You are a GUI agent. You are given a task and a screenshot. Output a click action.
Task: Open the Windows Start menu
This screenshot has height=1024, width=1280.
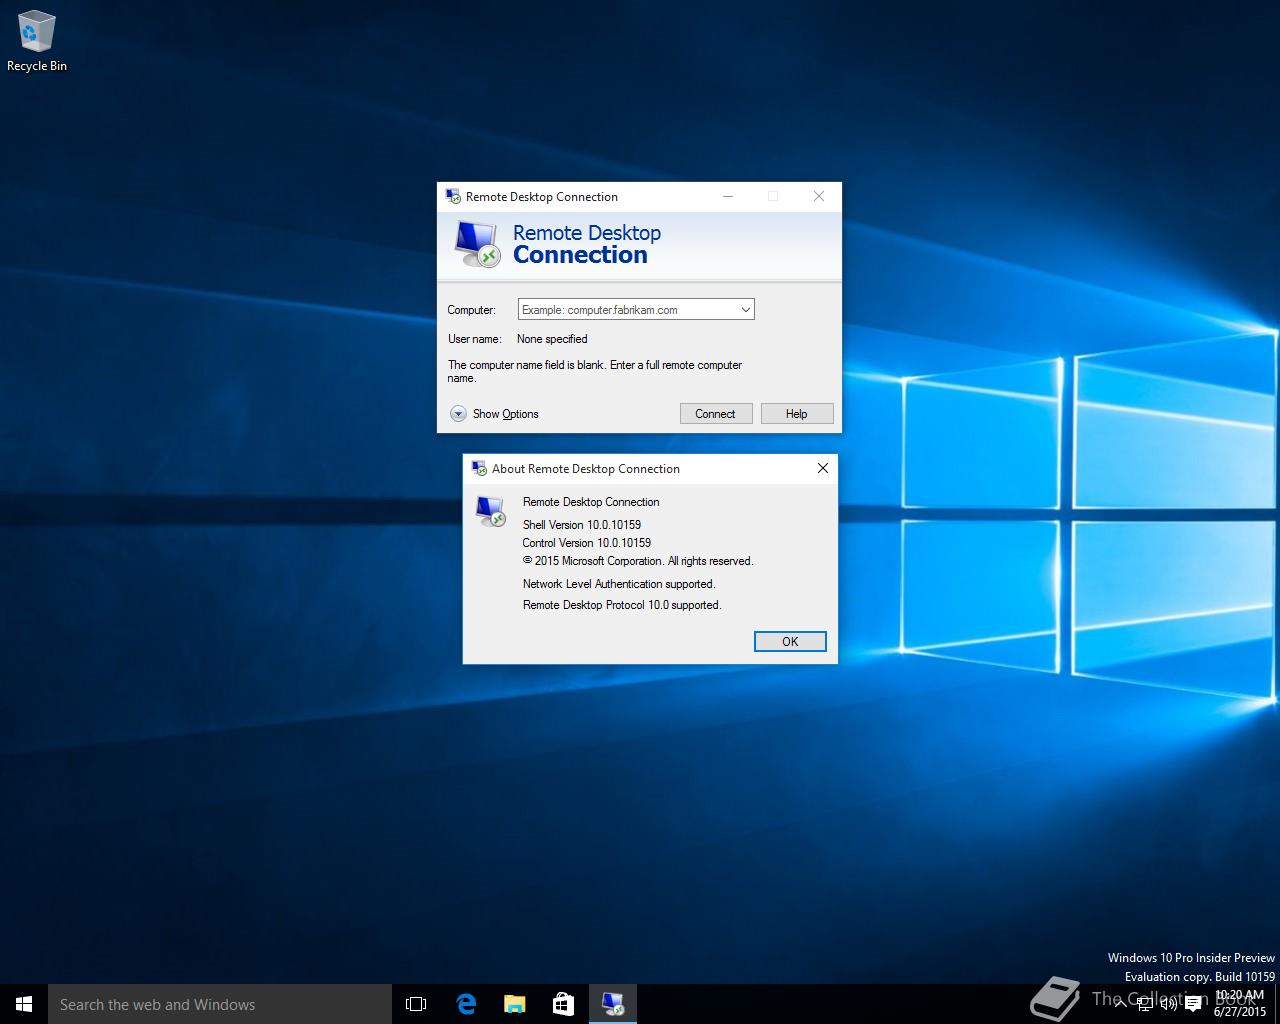point(24,1004)
